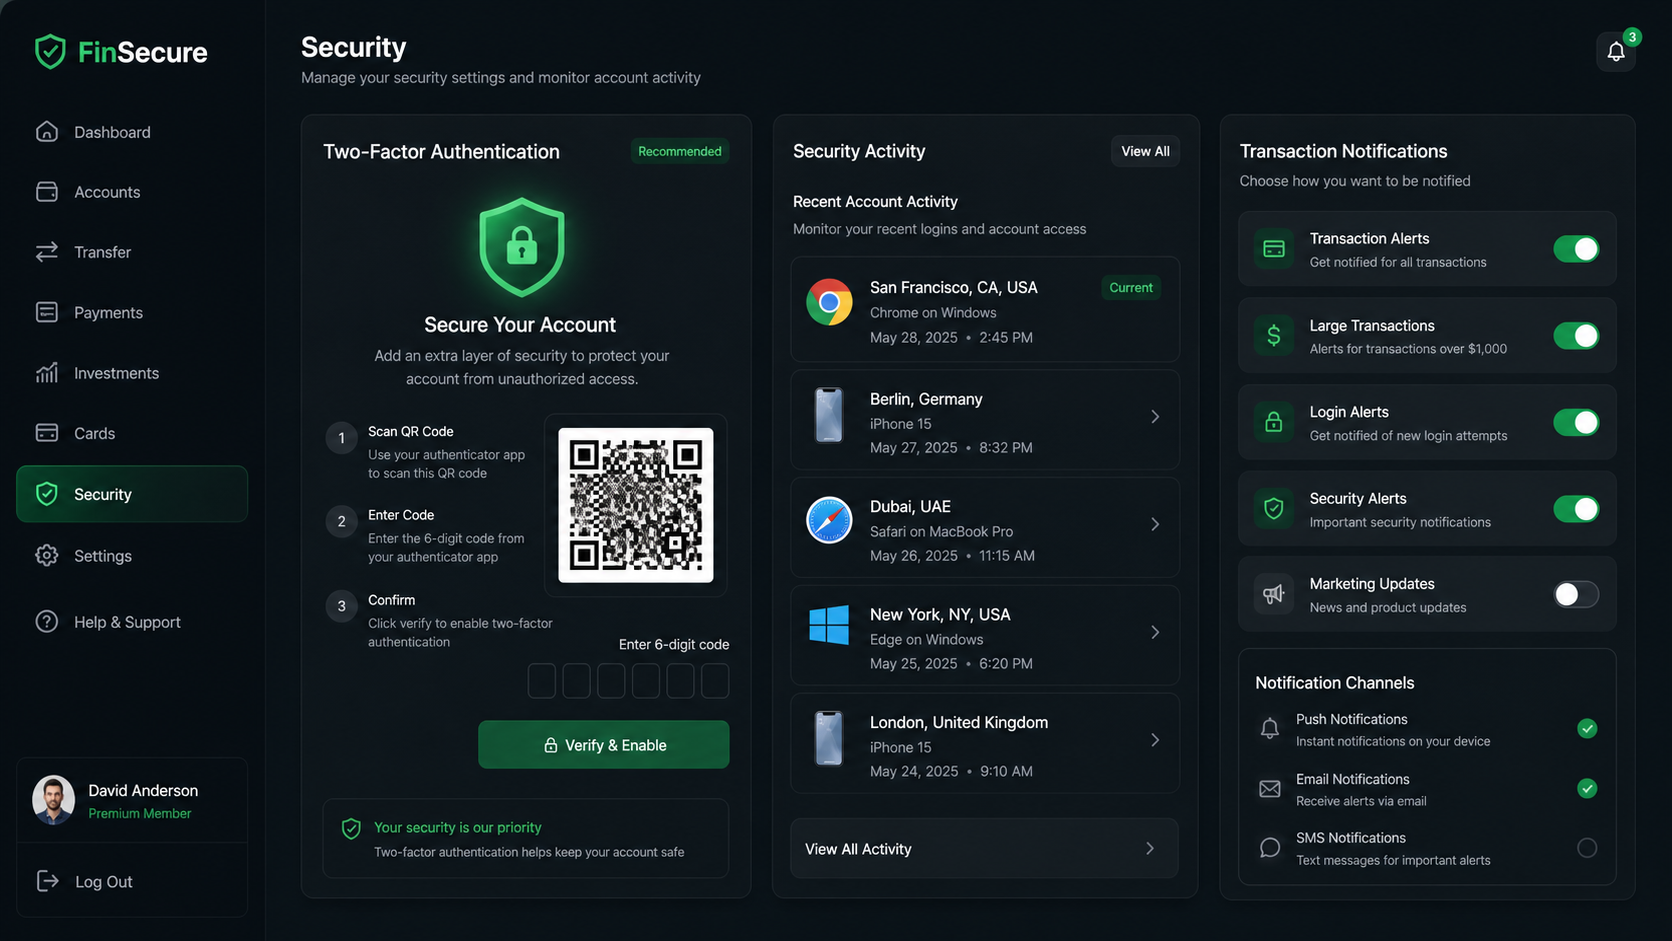
Task: Expand the Berlin, Germany activity chevron
Action: click(x=1155, y=417)
